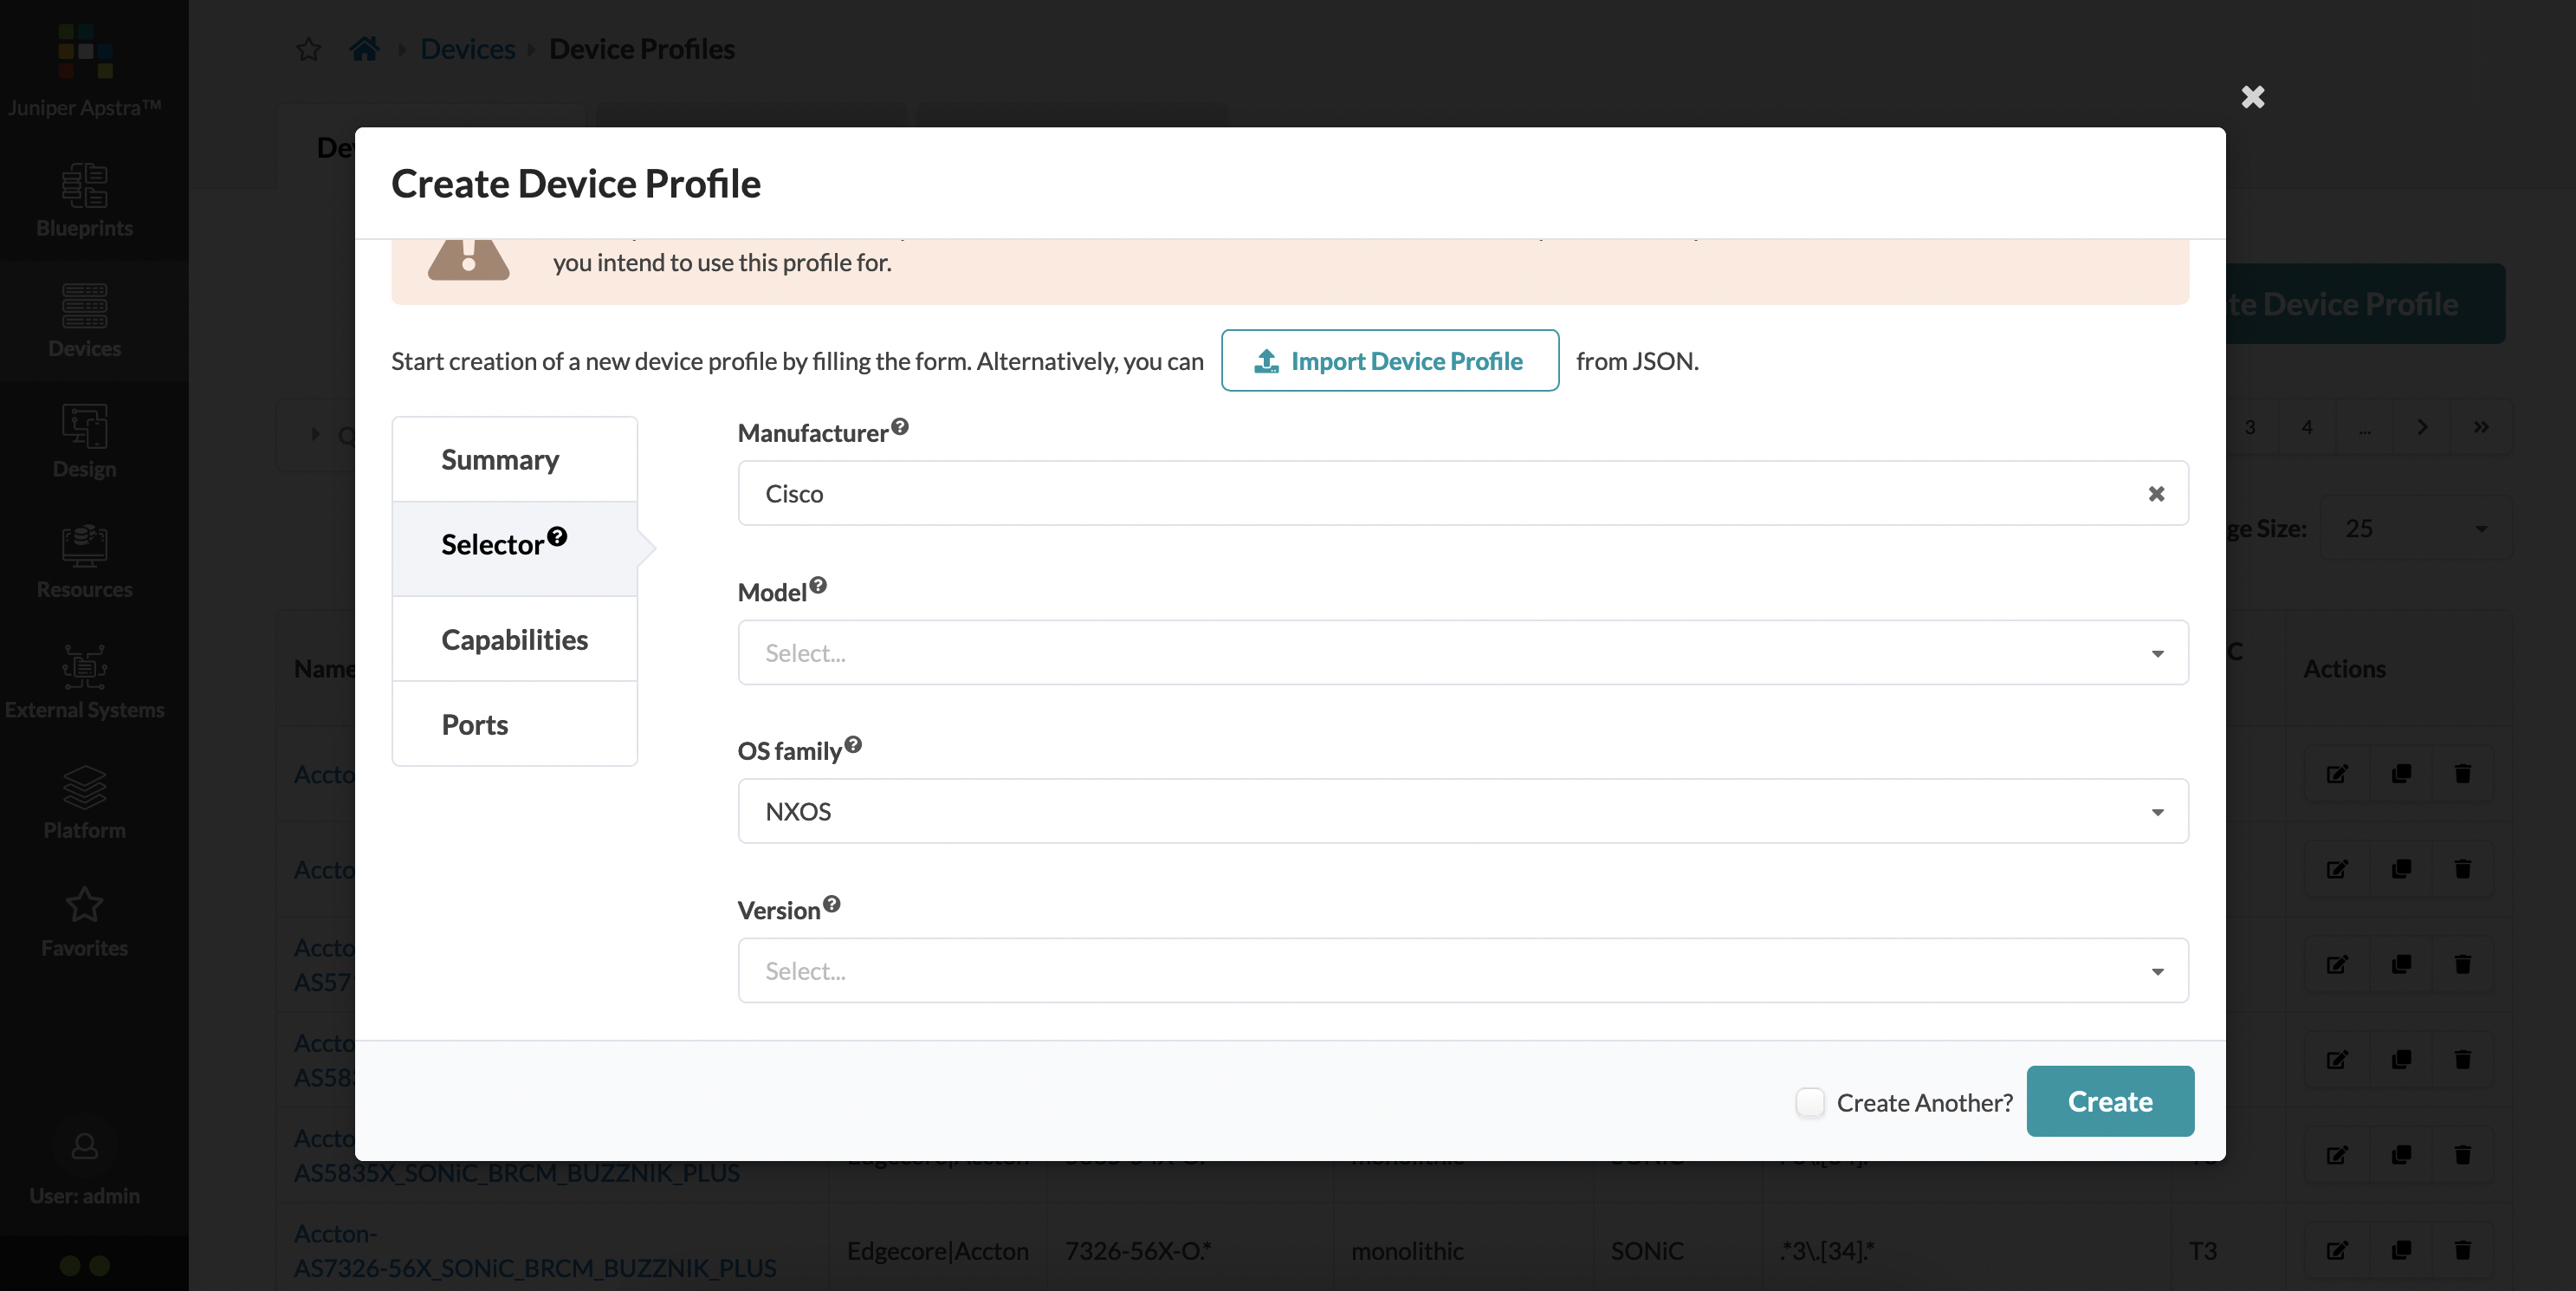
Task: Clone the first Accton profile row
Action: coord(2400,773)
